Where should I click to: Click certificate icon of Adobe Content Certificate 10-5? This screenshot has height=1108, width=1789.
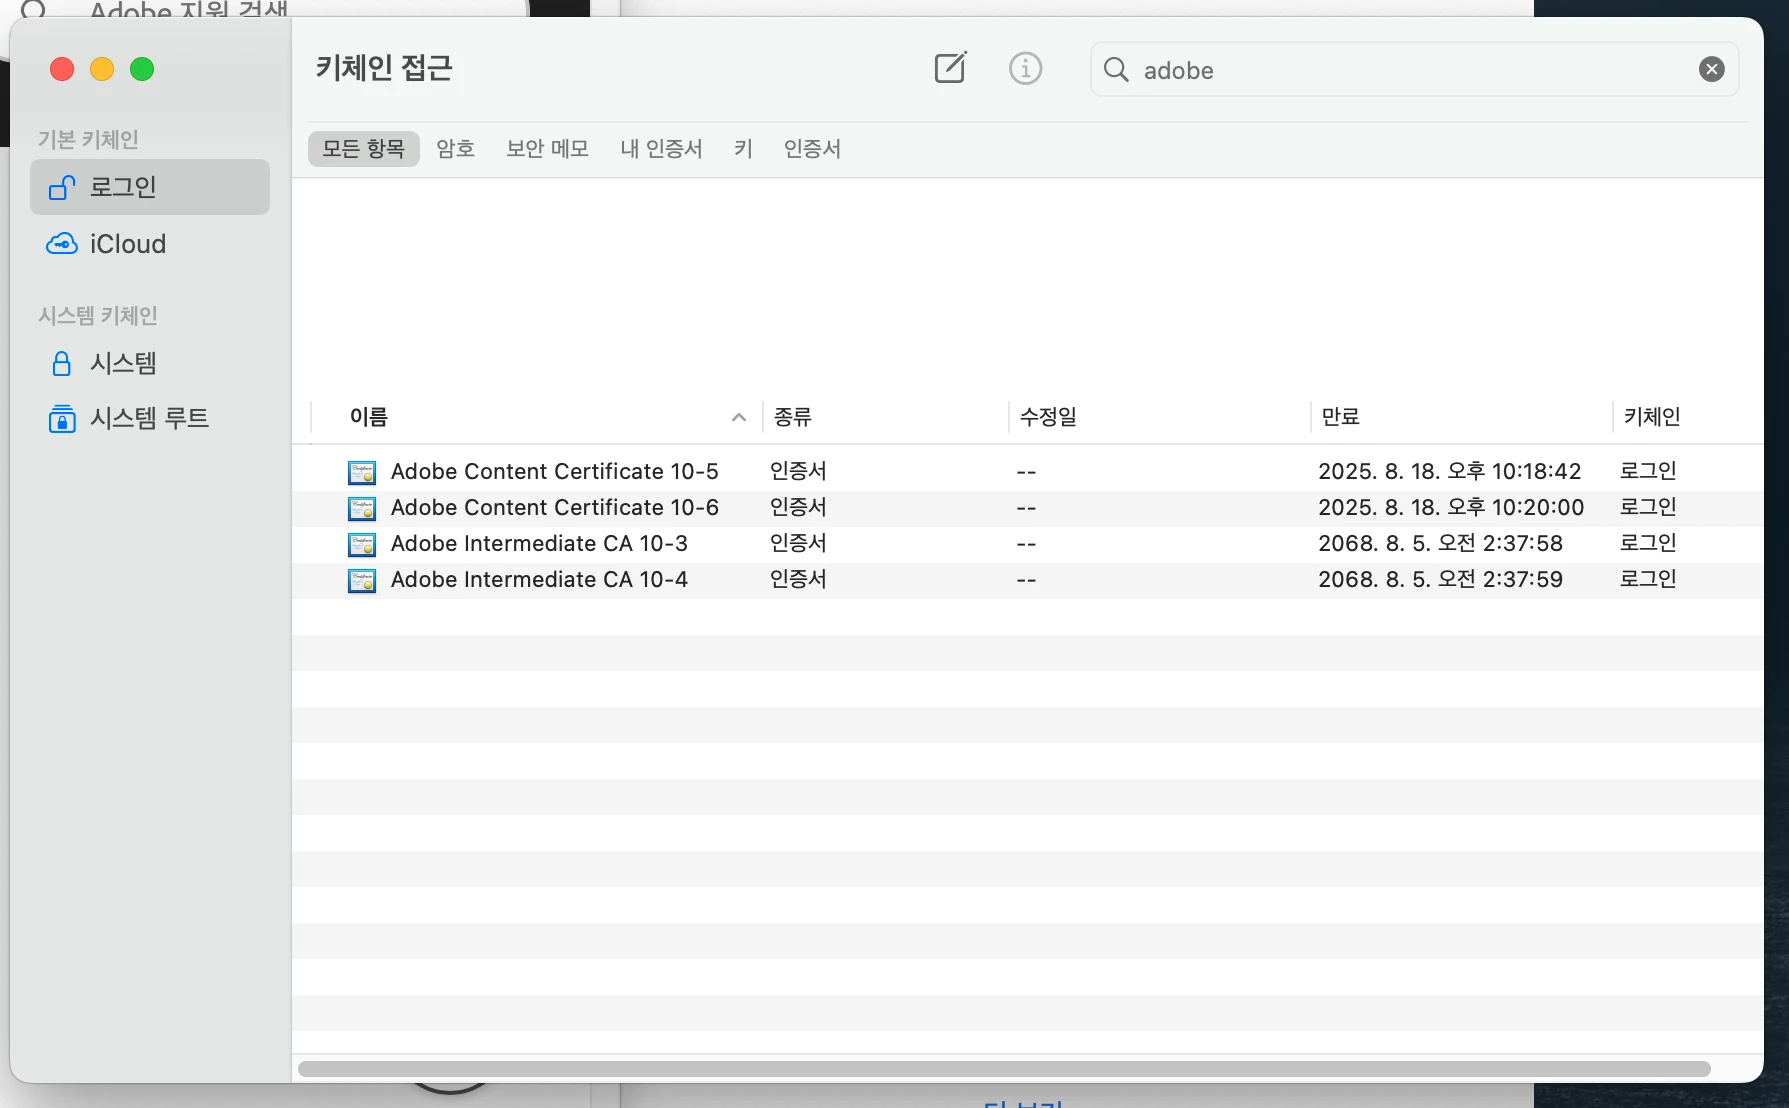click(x=362, y=472)
